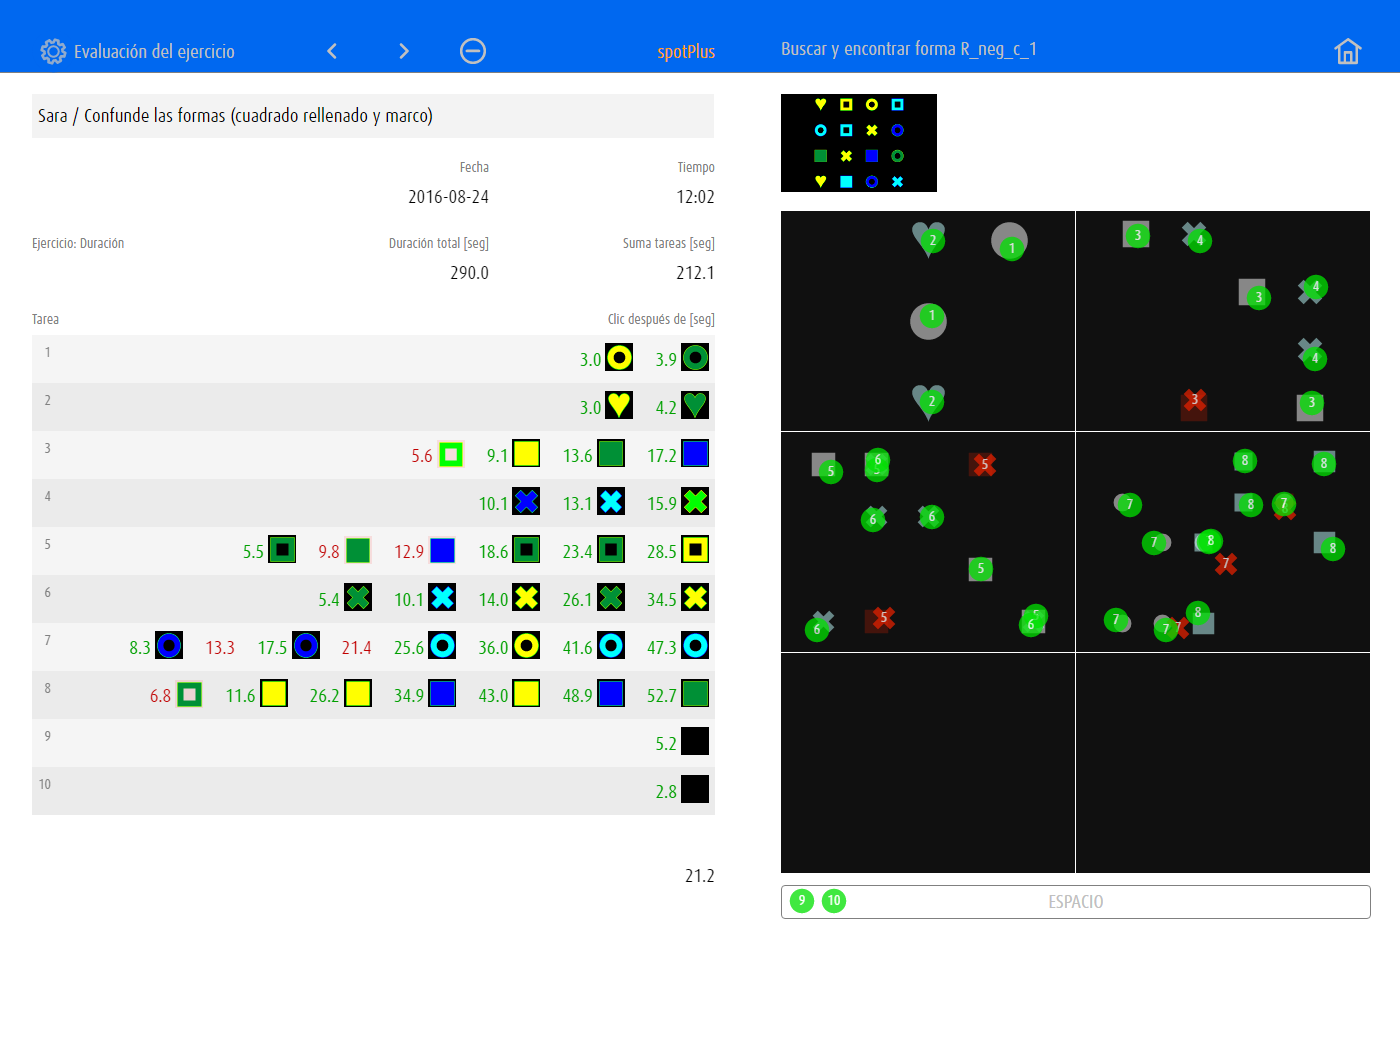This screenshot has height=1050, width=1400.
Task: Select cyan ring icon at 47.3 seconds
Action: point(695,645)
